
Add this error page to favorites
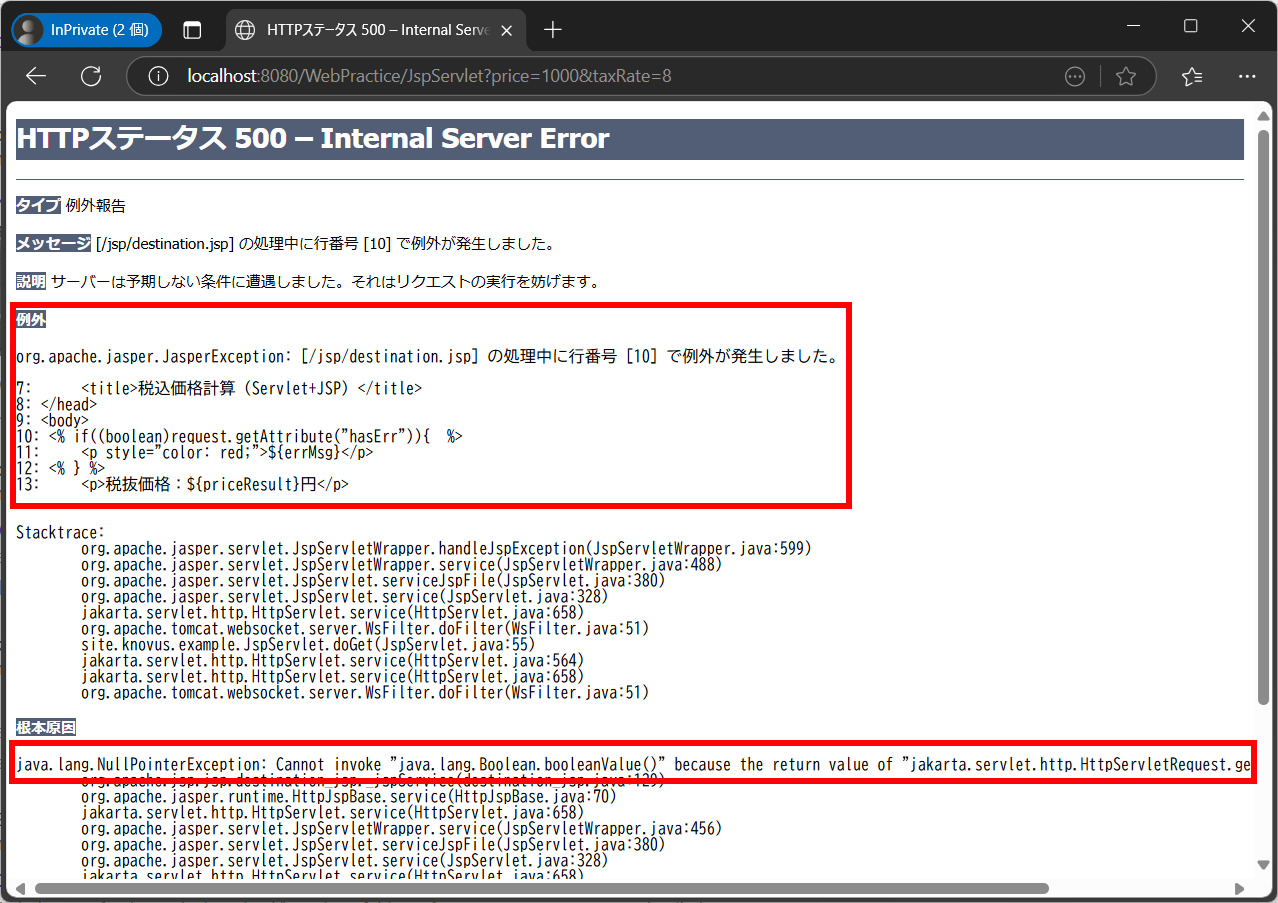[1126, 76]
